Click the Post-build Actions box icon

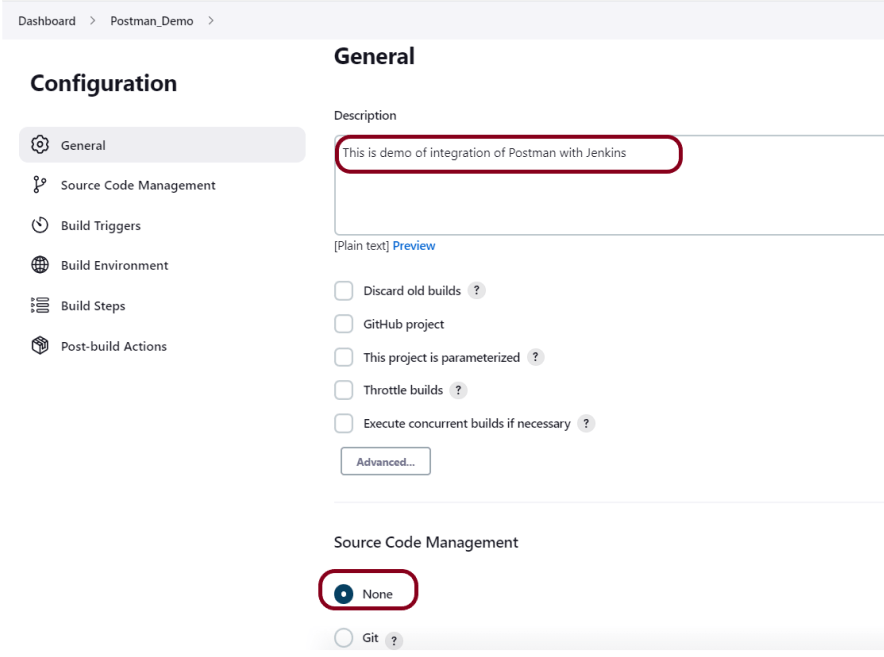(40, 346)
